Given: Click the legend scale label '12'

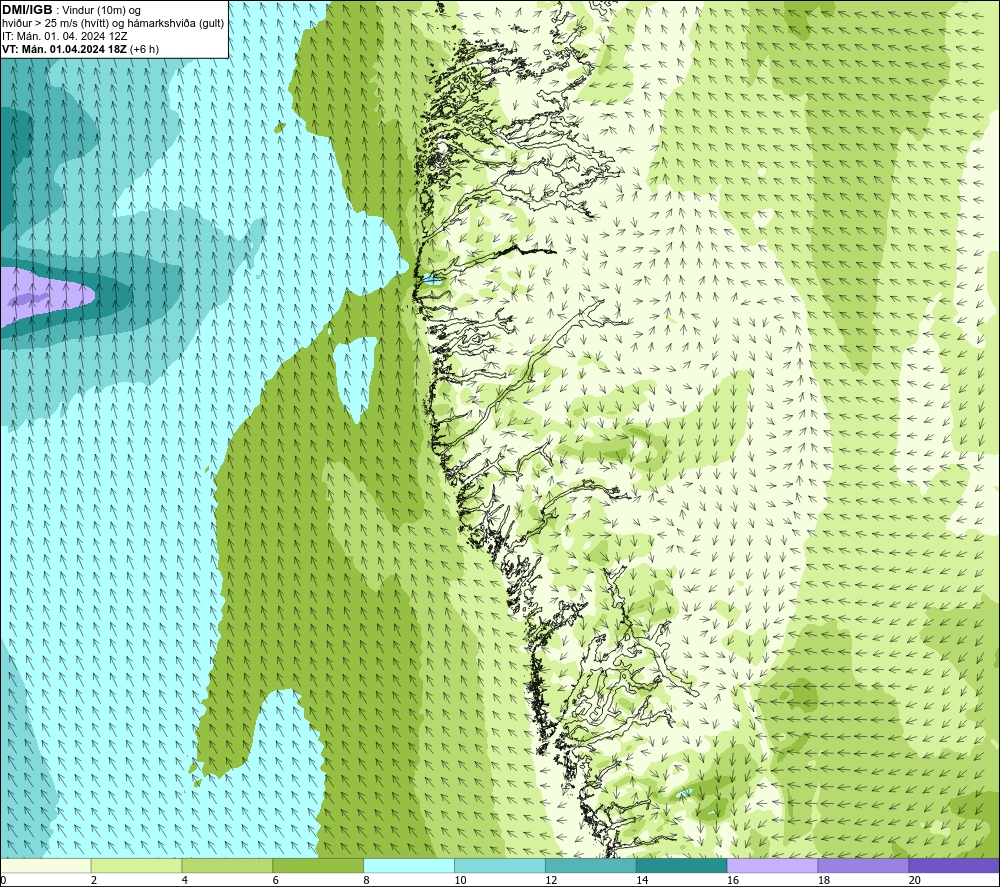Looking at the screenshot, I should point(551,880).
